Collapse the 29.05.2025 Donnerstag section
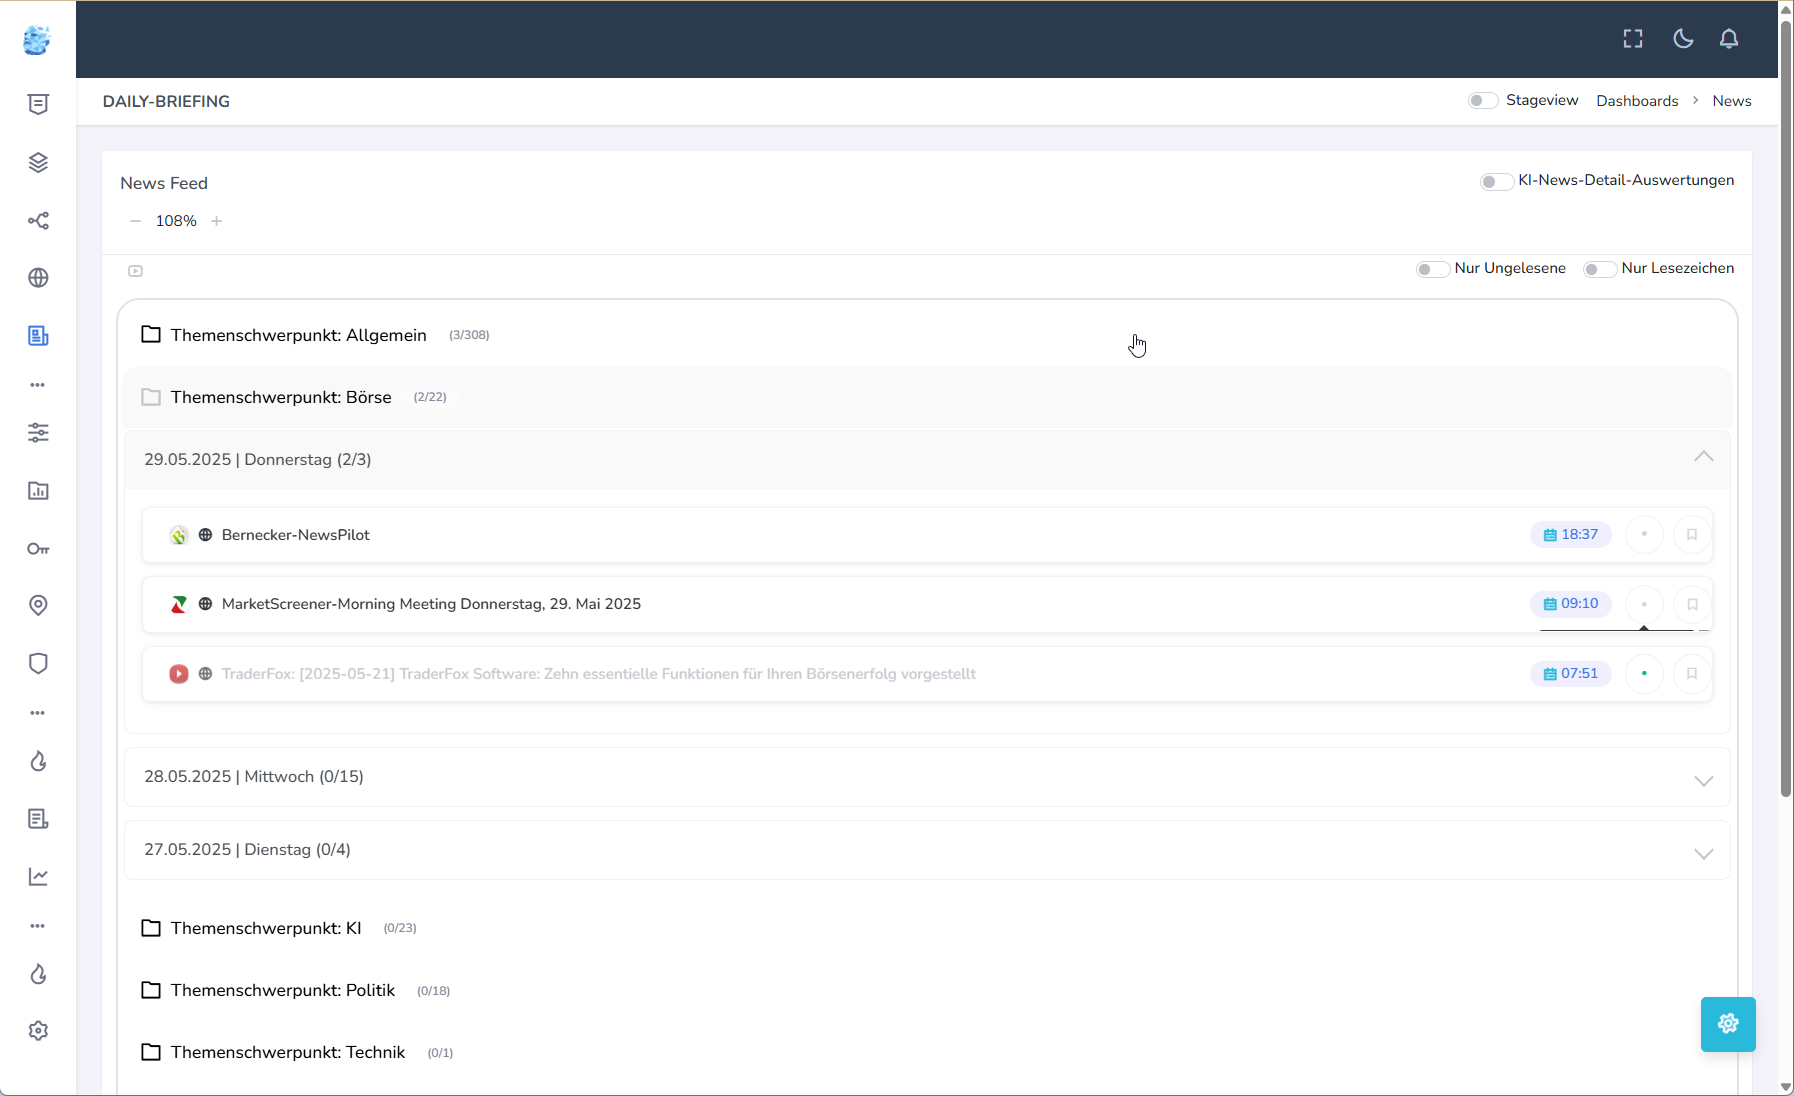 pyautogui.click(x=1703, y=457)
